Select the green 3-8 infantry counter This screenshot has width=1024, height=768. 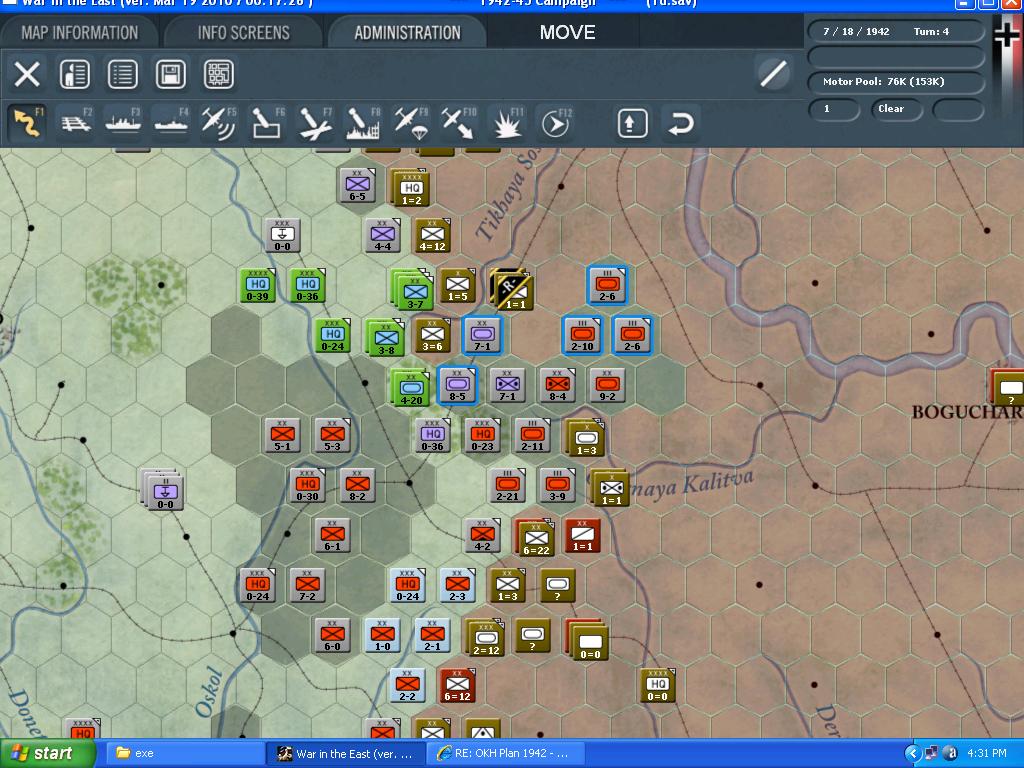pos(385,338)
